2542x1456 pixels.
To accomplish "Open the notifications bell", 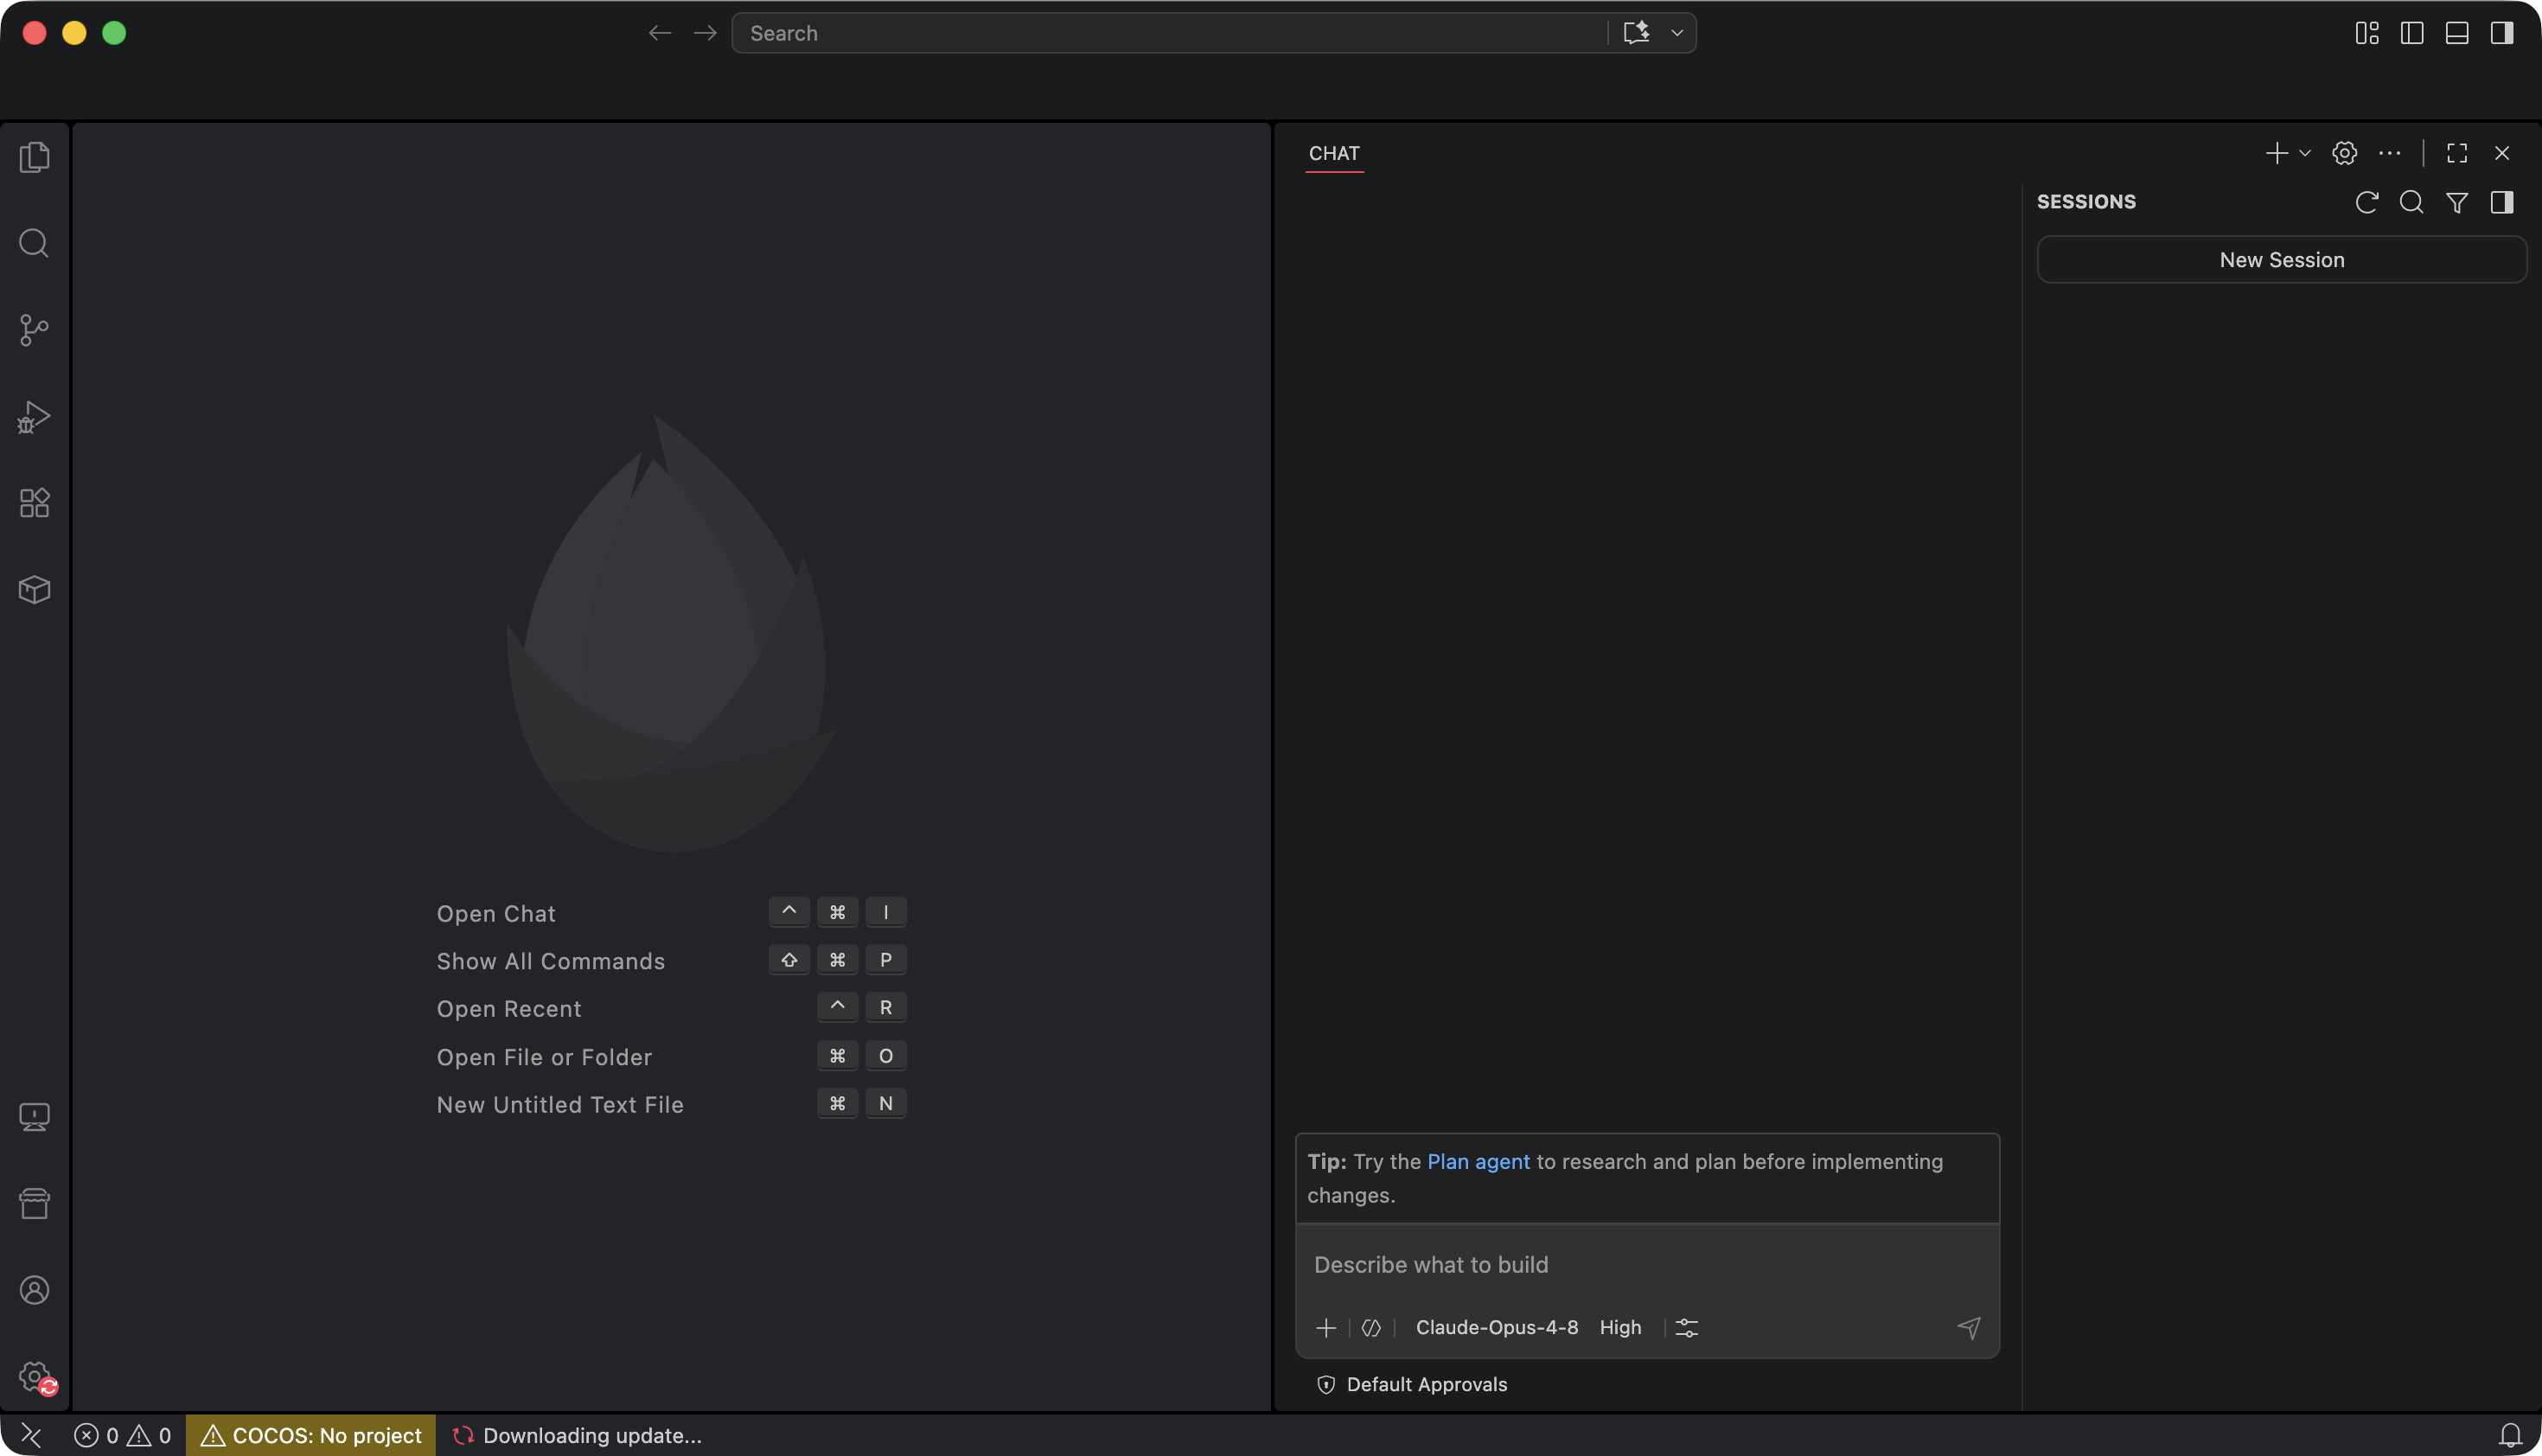I will pyautogui.click(x=2510, y=1435).
